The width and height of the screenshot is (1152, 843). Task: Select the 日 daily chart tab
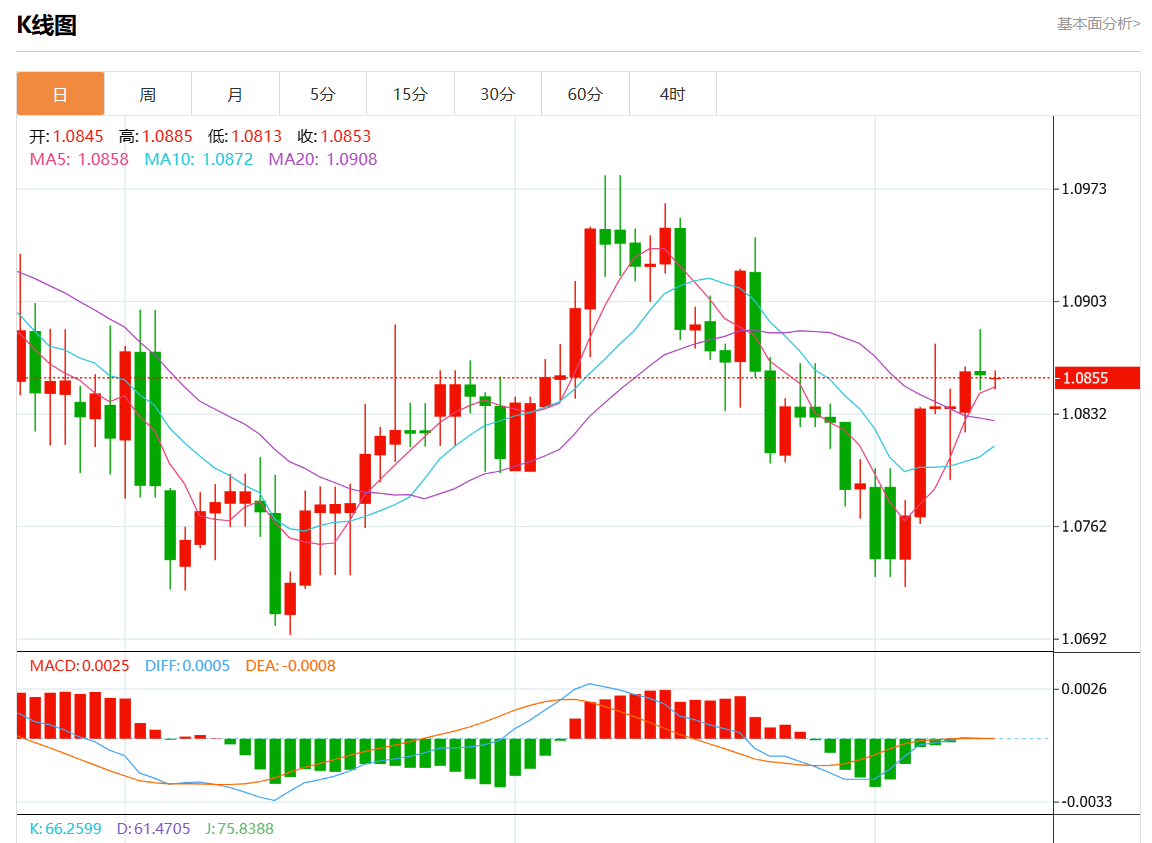tap(60, 94)
